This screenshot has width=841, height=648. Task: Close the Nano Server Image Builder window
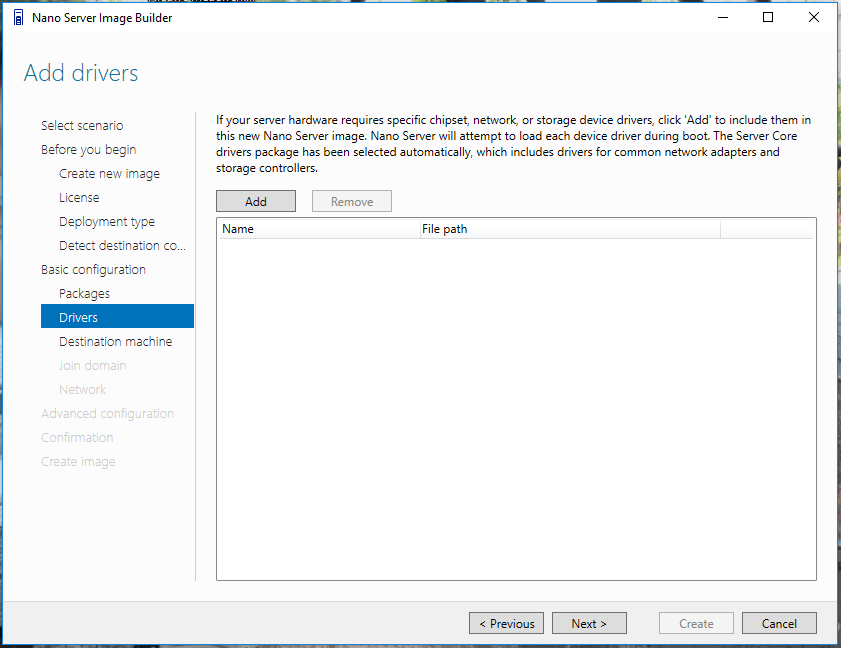pos(814,18)
